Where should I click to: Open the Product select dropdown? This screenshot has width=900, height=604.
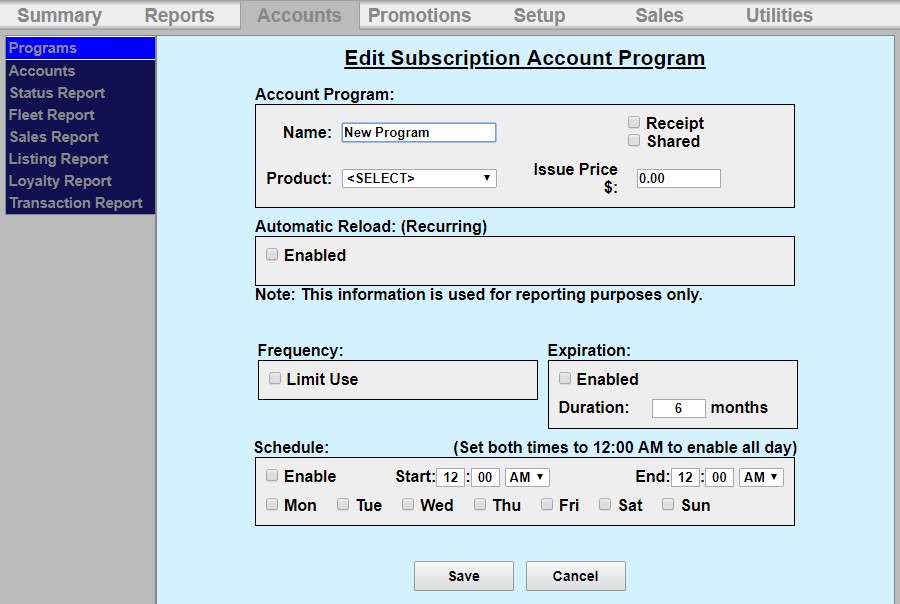tap(419, 178)
